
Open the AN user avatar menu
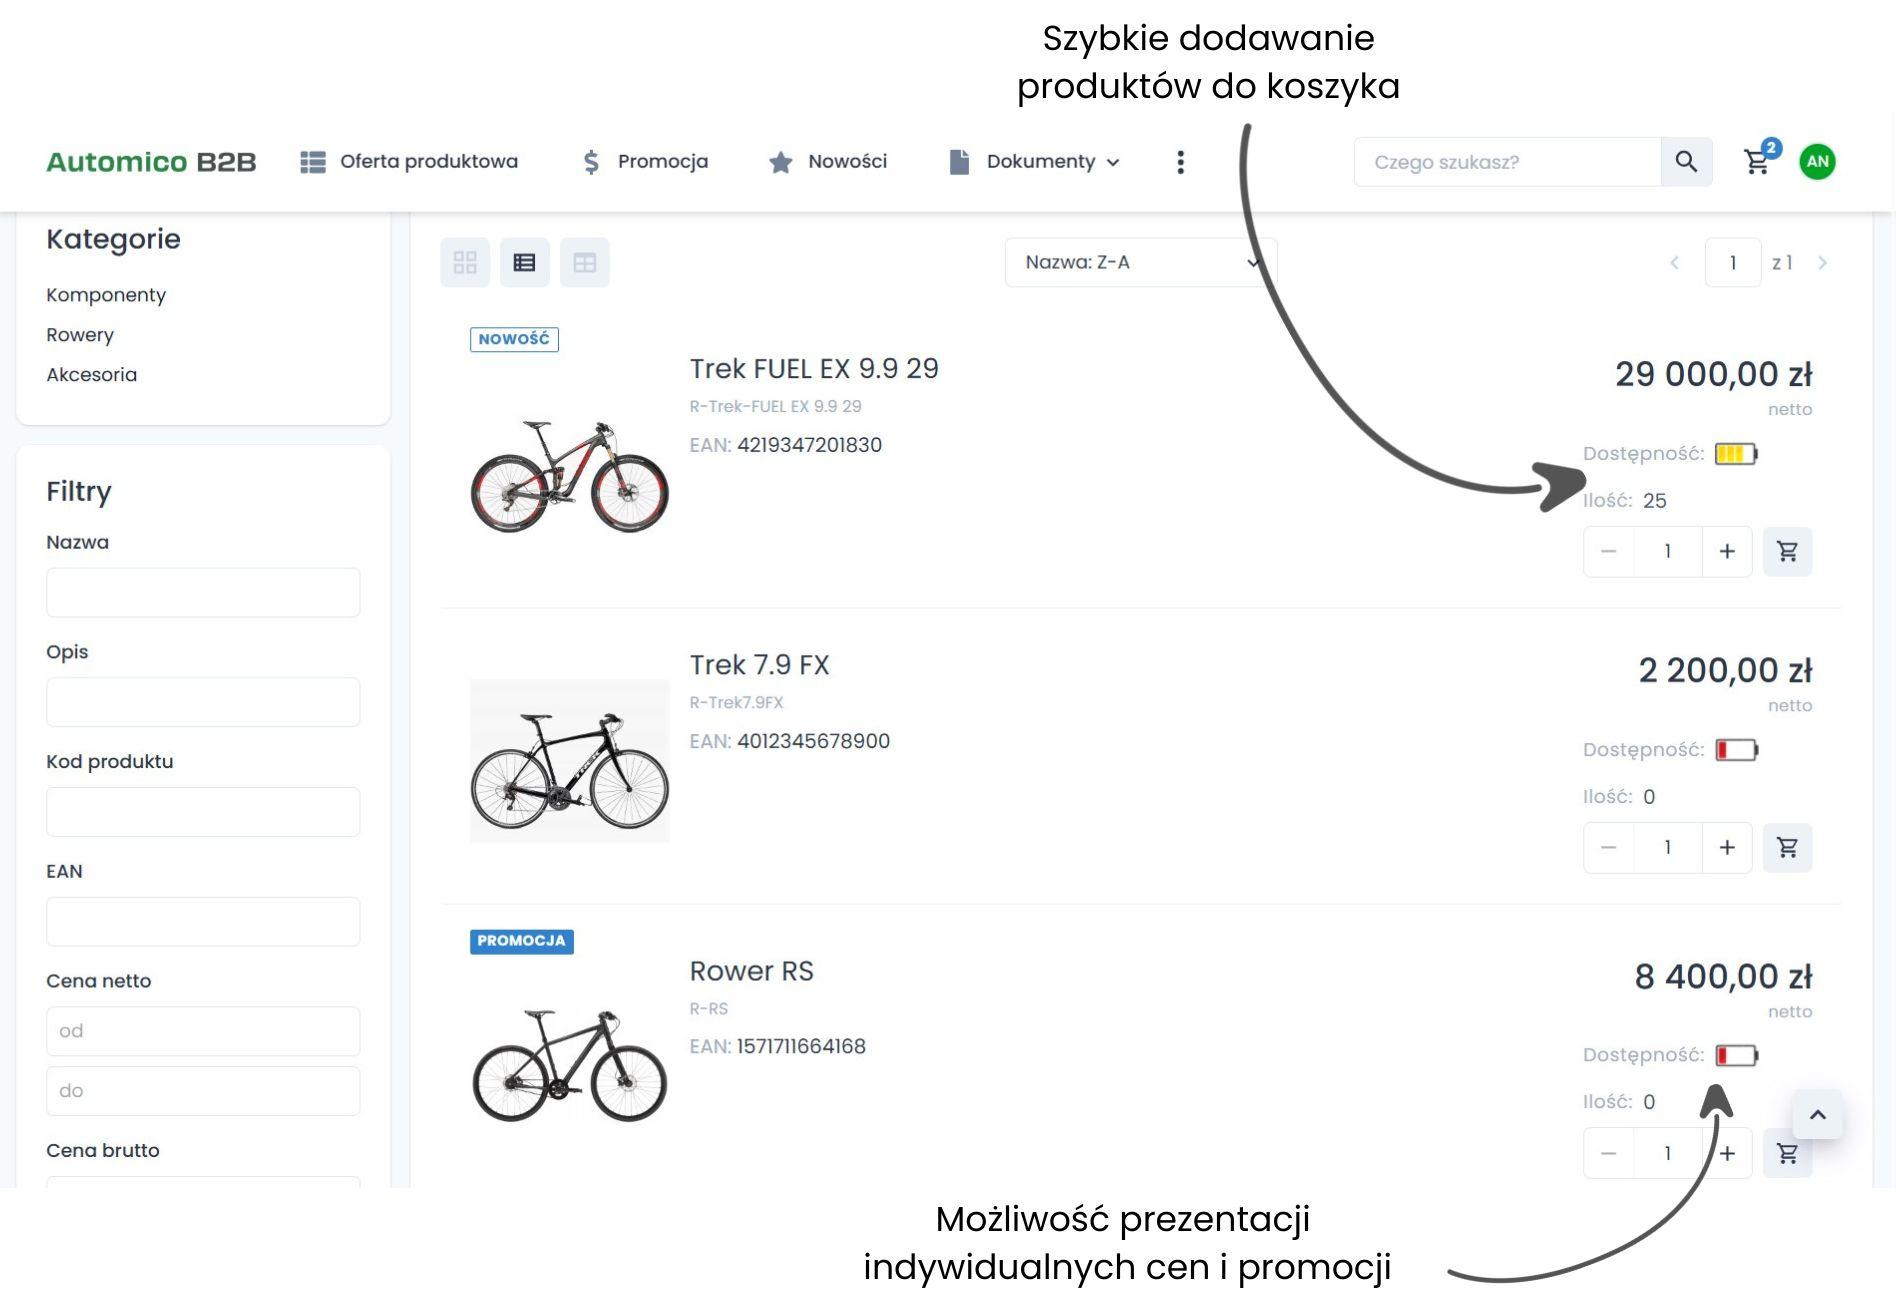[x=1817, y=161]
